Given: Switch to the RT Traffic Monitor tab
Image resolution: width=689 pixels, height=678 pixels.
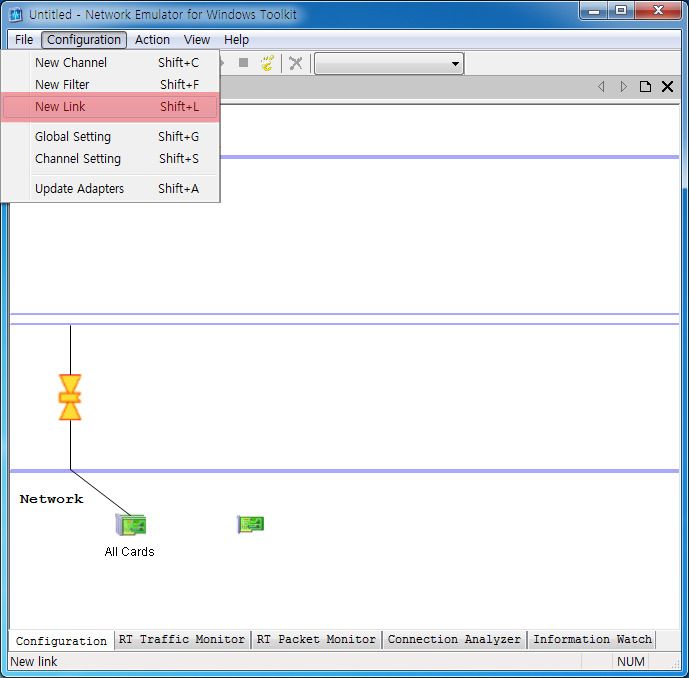Looking at the screenshot, I should pos(181,639).
